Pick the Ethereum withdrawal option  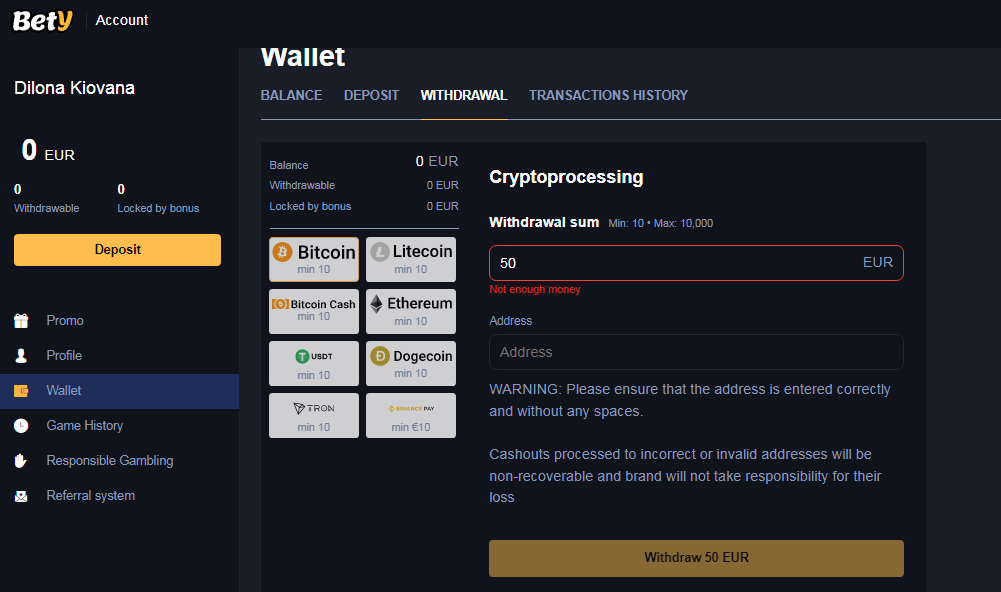coord(410,311)
